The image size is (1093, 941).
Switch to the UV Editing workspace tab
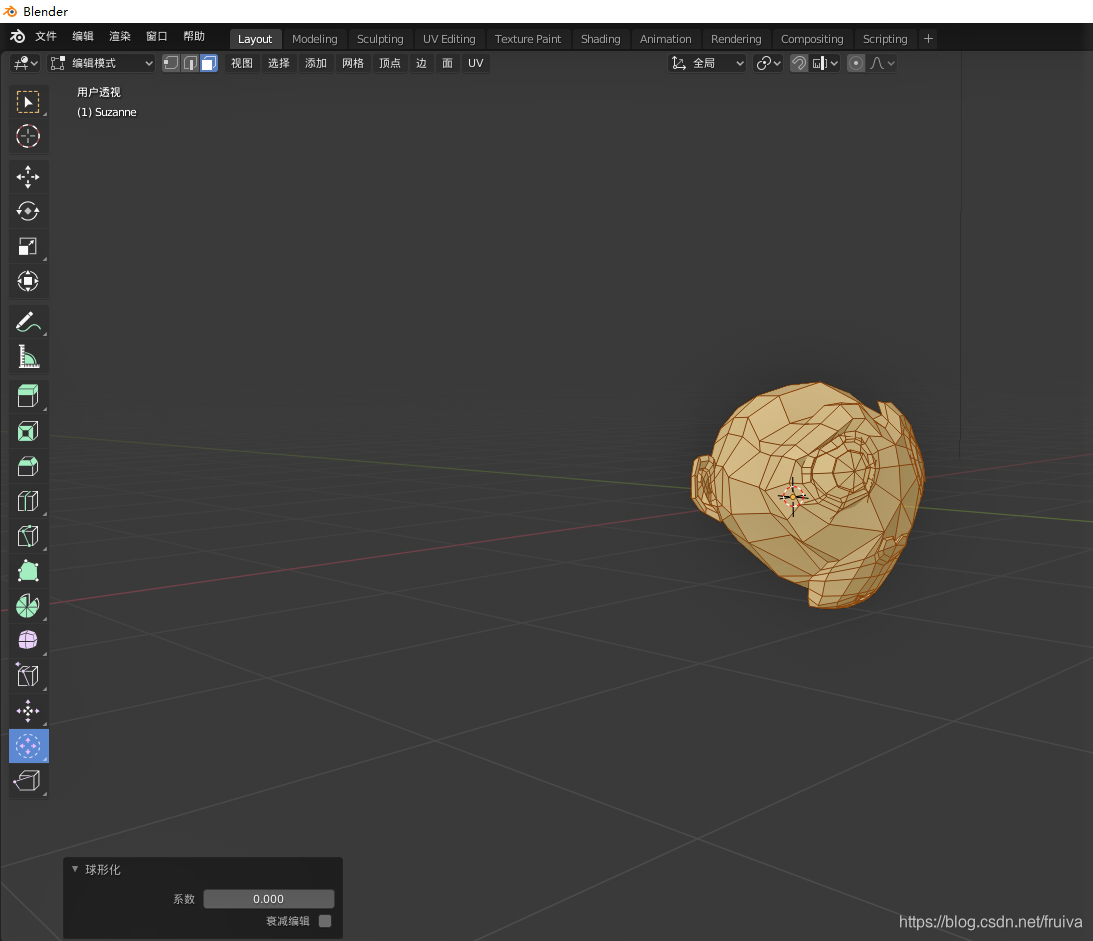click(x=449, y=39)
